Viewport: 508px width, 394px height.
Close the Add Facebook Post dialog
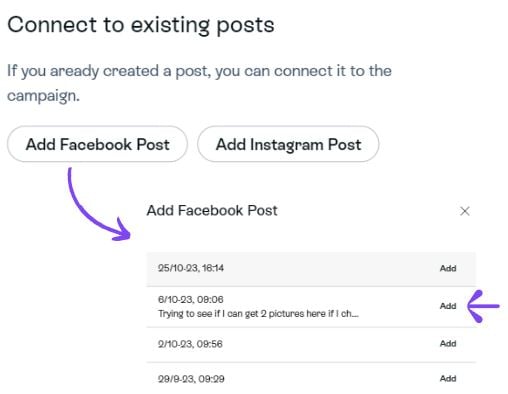point(465,211)
